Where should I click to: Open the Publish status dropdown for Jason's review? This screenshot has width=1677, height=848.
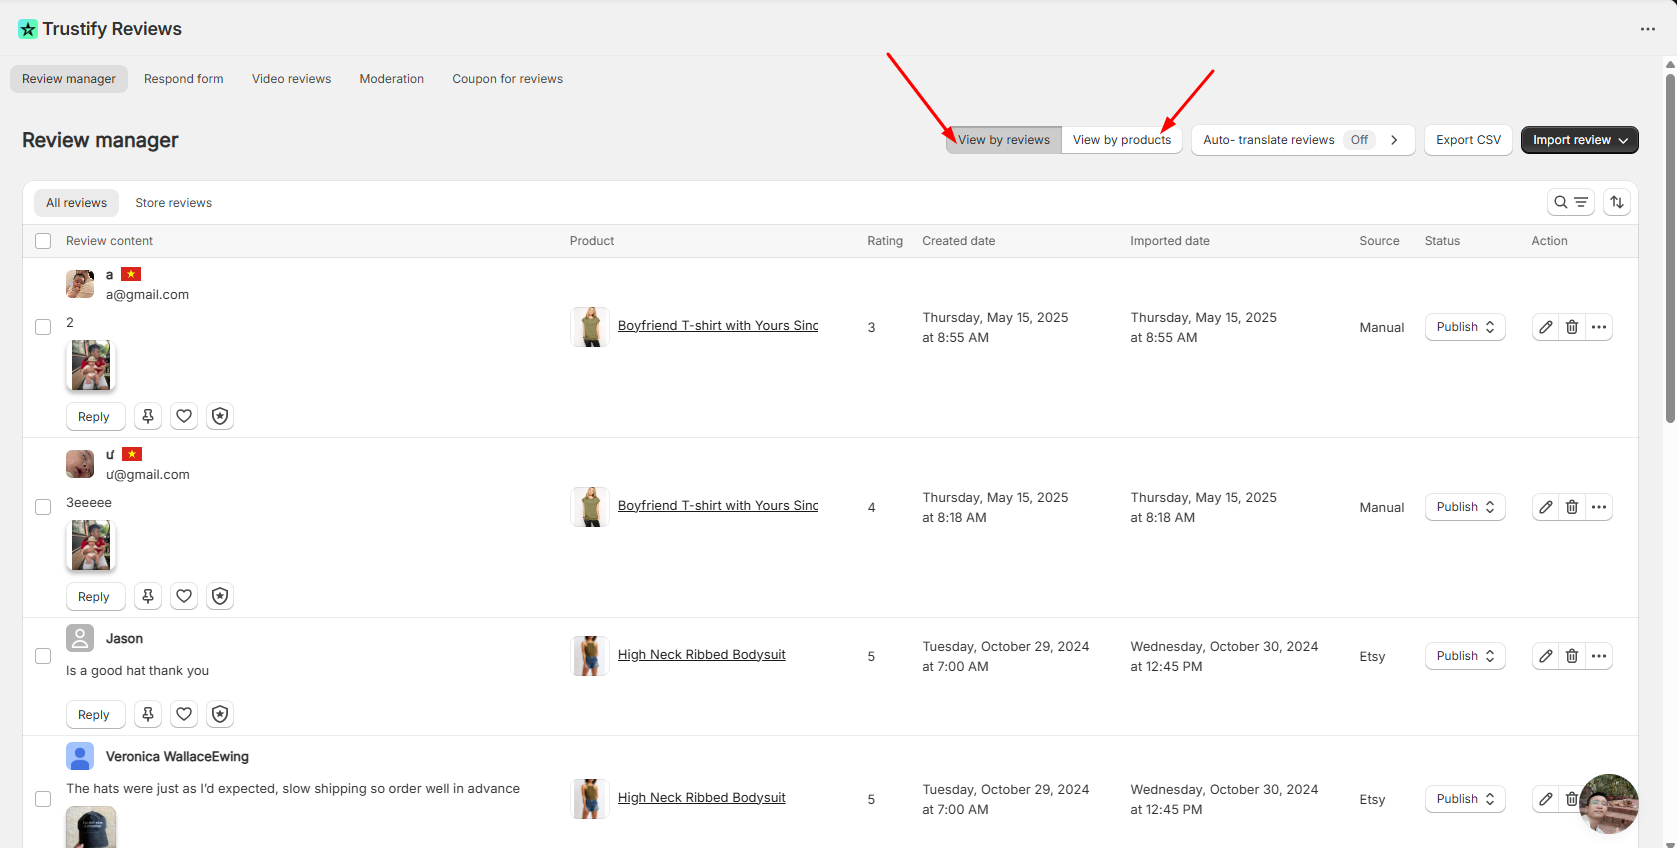click(1465, 656)
